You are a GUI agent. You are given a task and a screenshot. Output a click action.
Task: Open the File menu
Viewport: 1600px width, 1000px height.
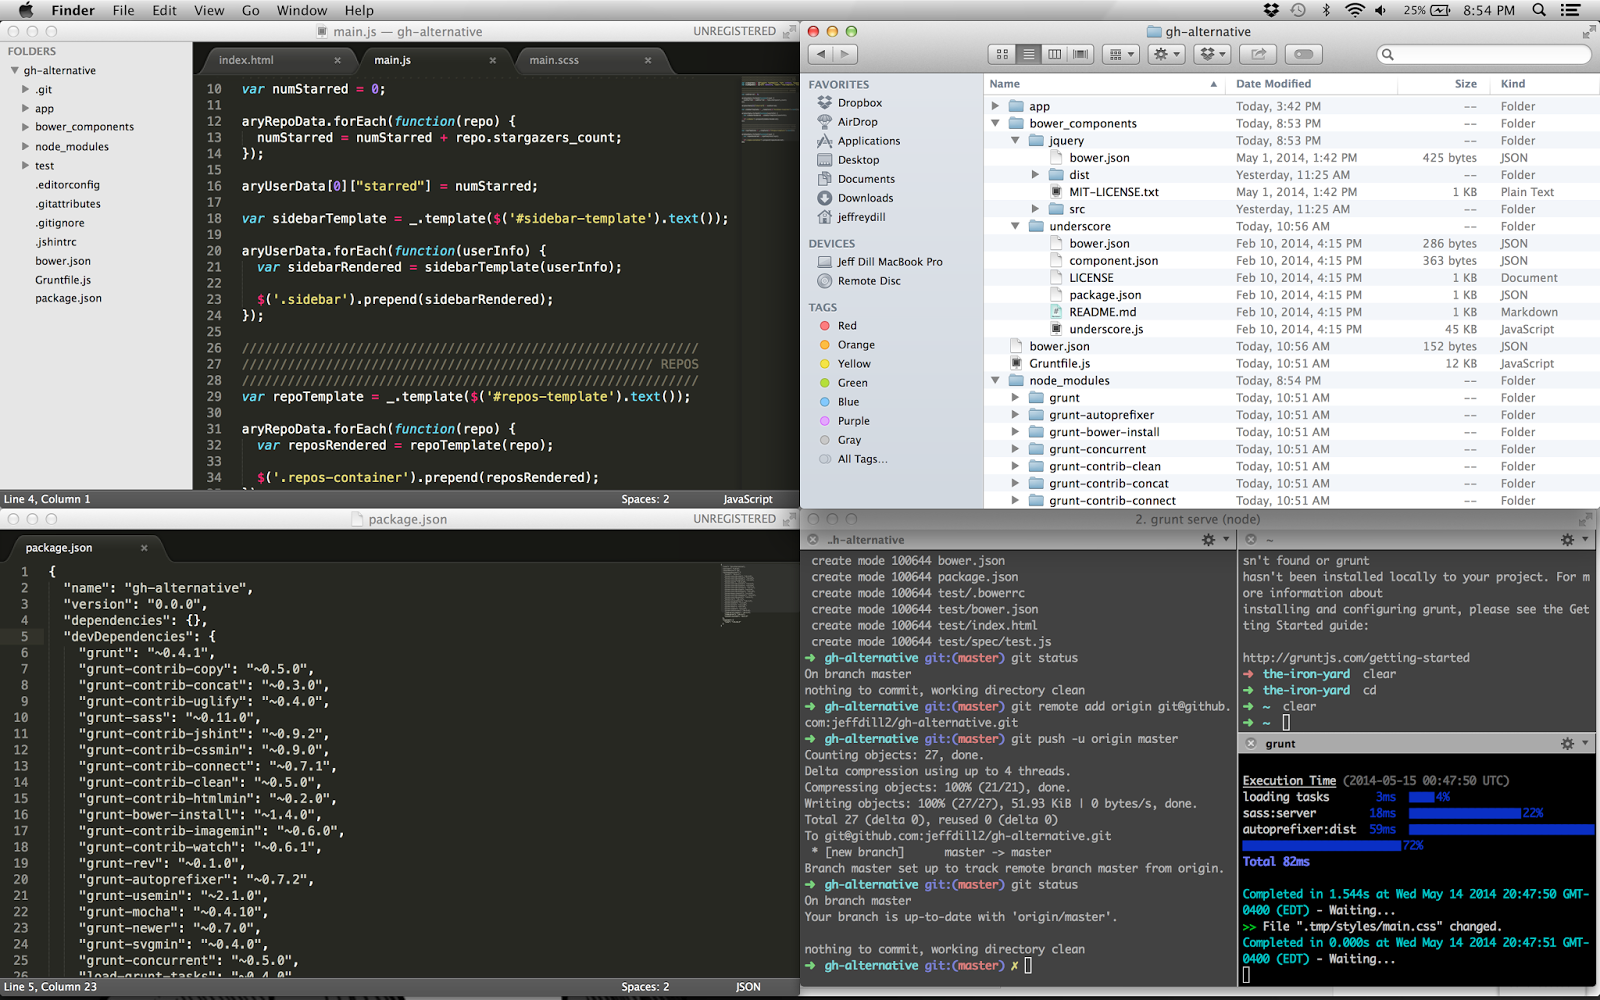123,10
